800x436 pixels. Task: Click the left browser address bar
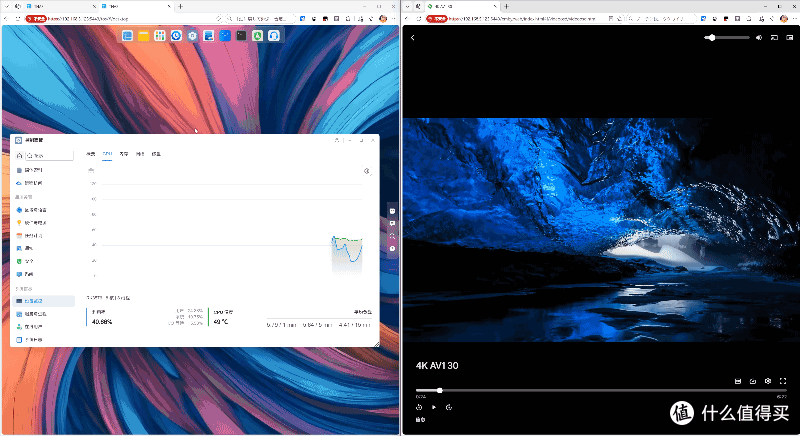click(125, 18)
